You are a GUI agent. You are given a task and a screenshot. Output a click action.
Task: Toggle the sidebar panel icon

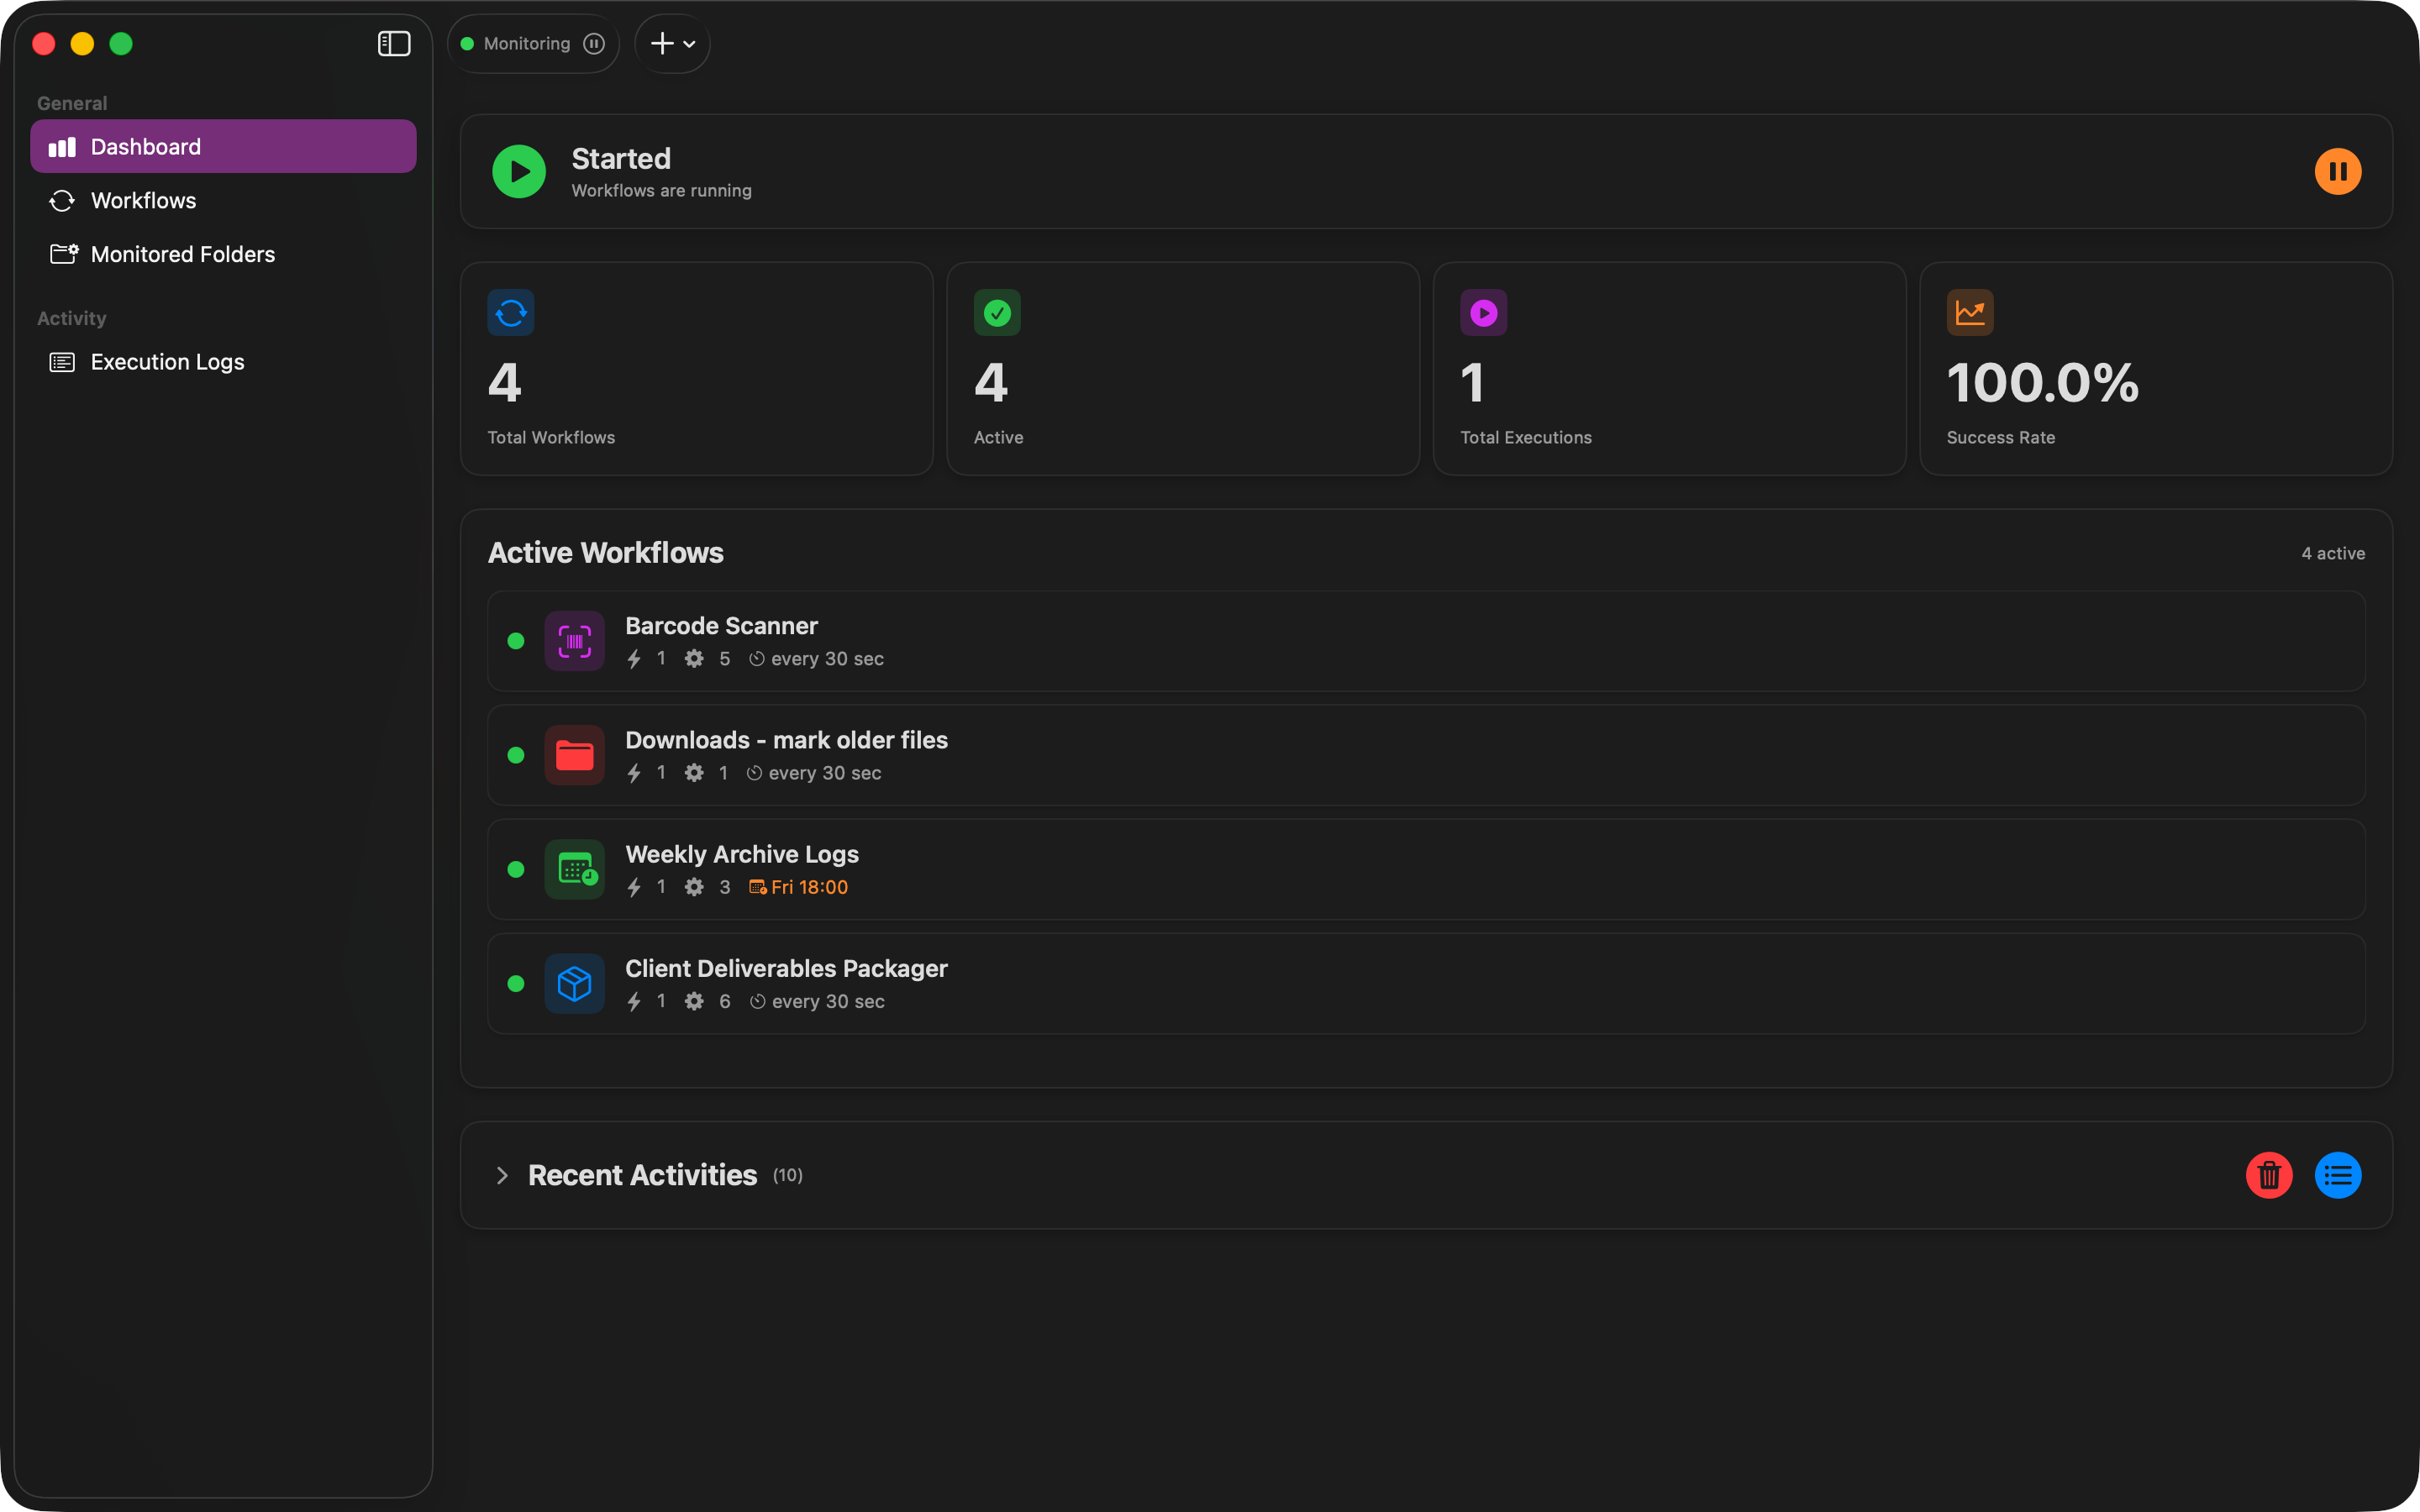click(394, 44)
